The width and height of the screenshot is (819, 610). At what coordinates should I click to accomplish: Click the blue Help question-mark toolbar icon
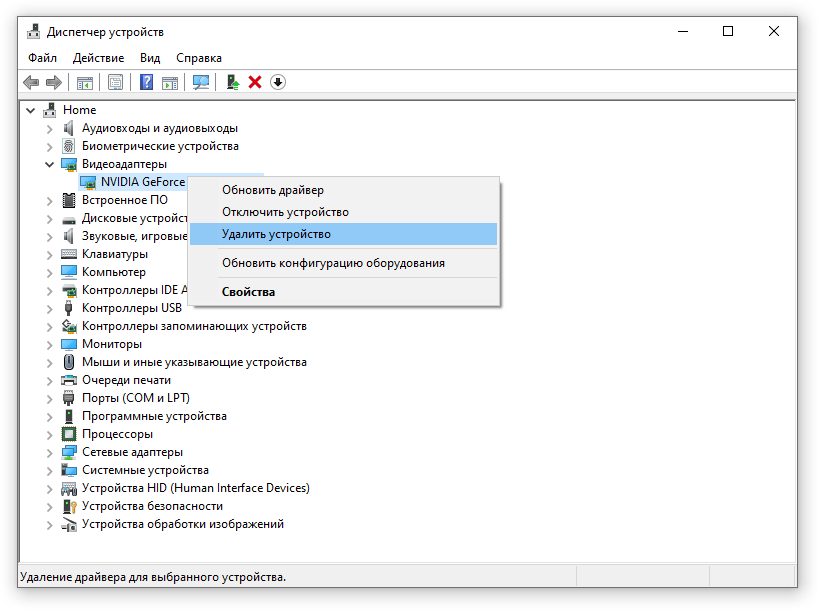tap(146, 82)
